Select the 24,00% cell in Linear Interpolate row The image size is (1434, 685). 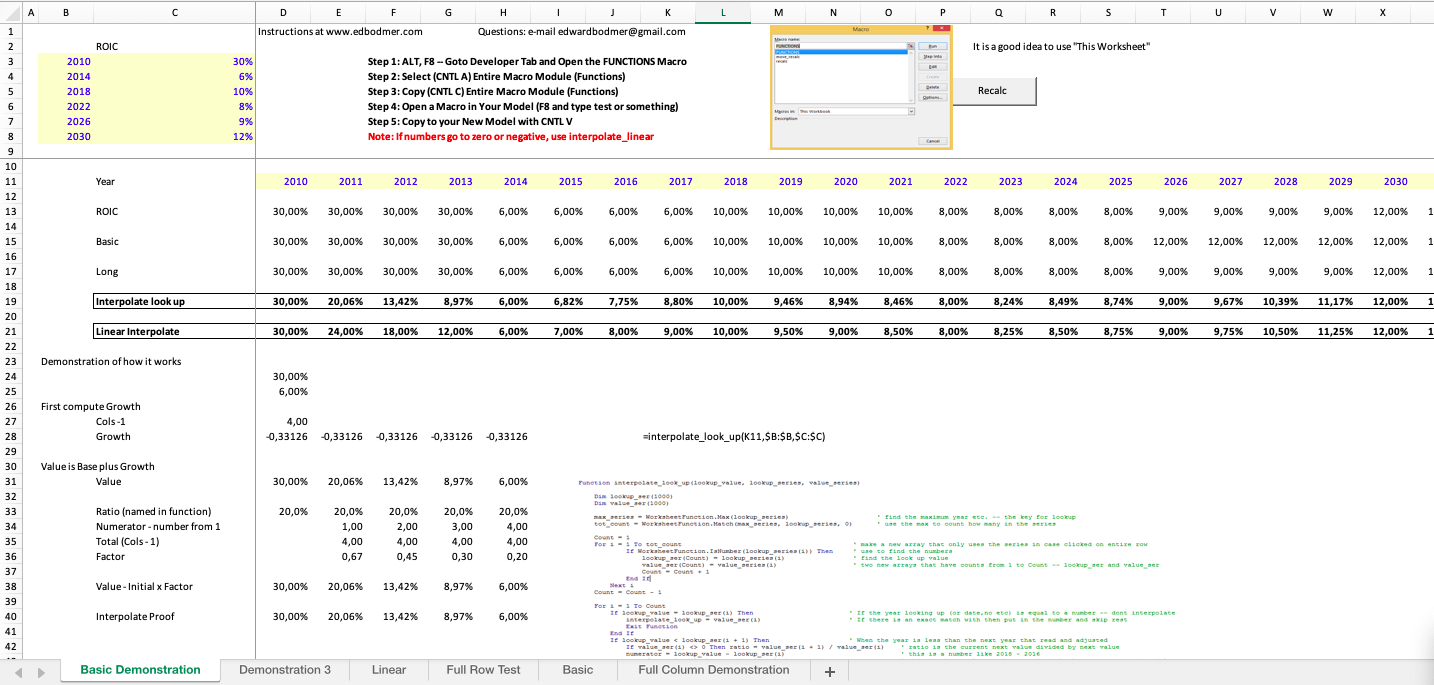click(x=337, y=331)
